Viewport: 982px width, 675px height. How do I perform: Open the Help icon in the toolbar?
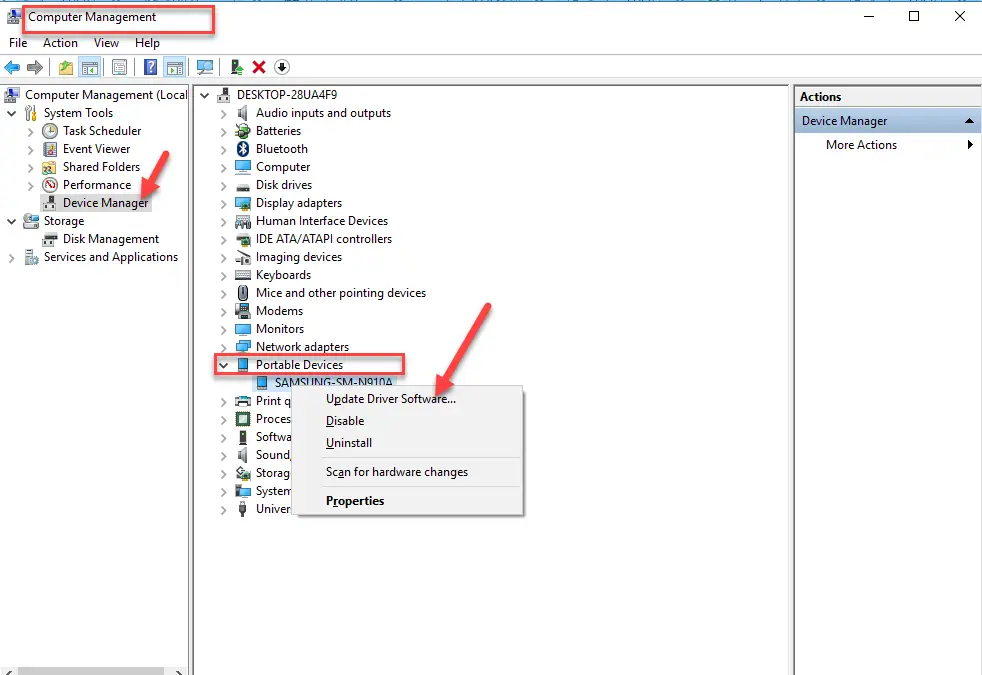150,67
